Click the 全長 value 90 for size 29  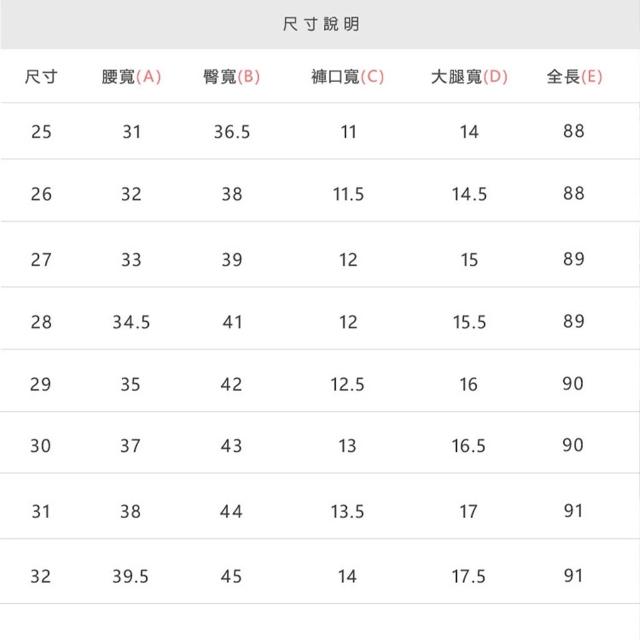(x=573, y=384)
